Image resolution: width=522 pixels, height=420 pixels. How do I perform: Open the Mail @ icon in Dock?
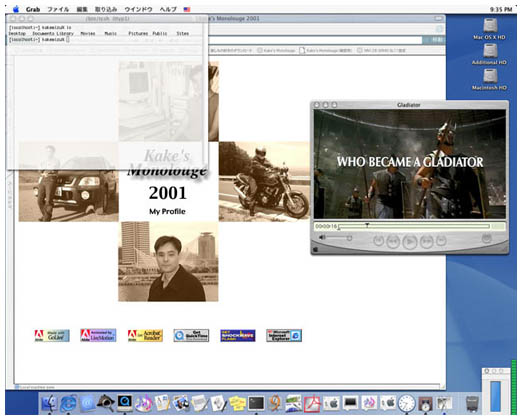87,403
